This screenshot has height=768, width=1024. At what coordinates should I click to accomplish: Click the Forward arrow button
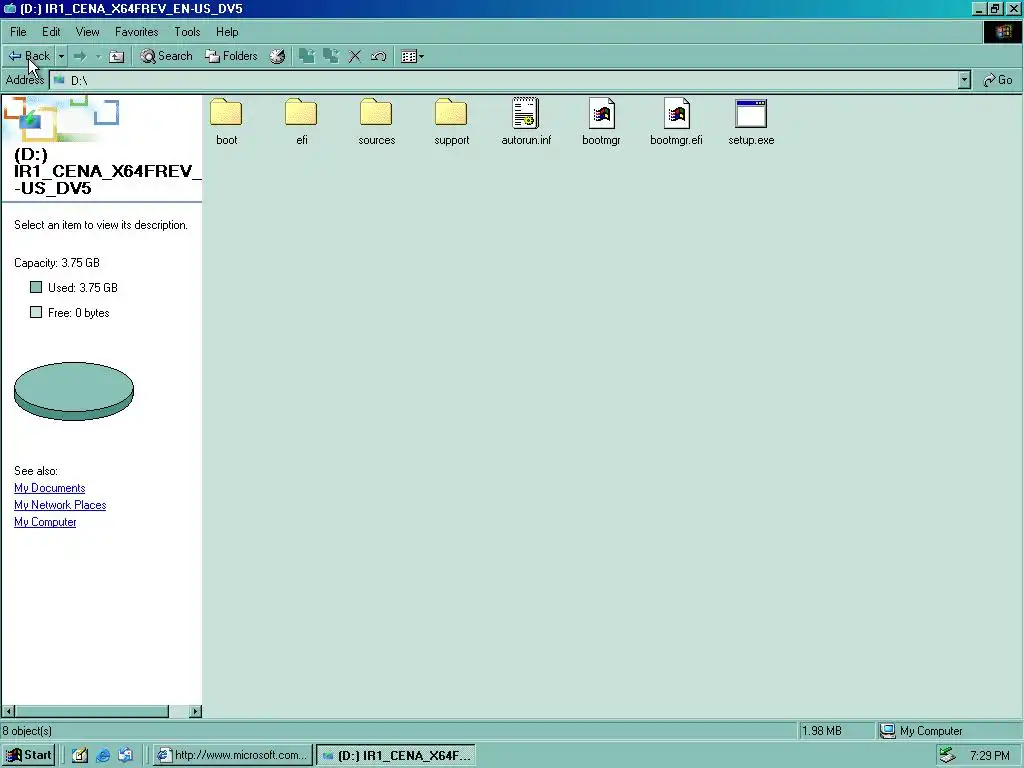(80, 56)
